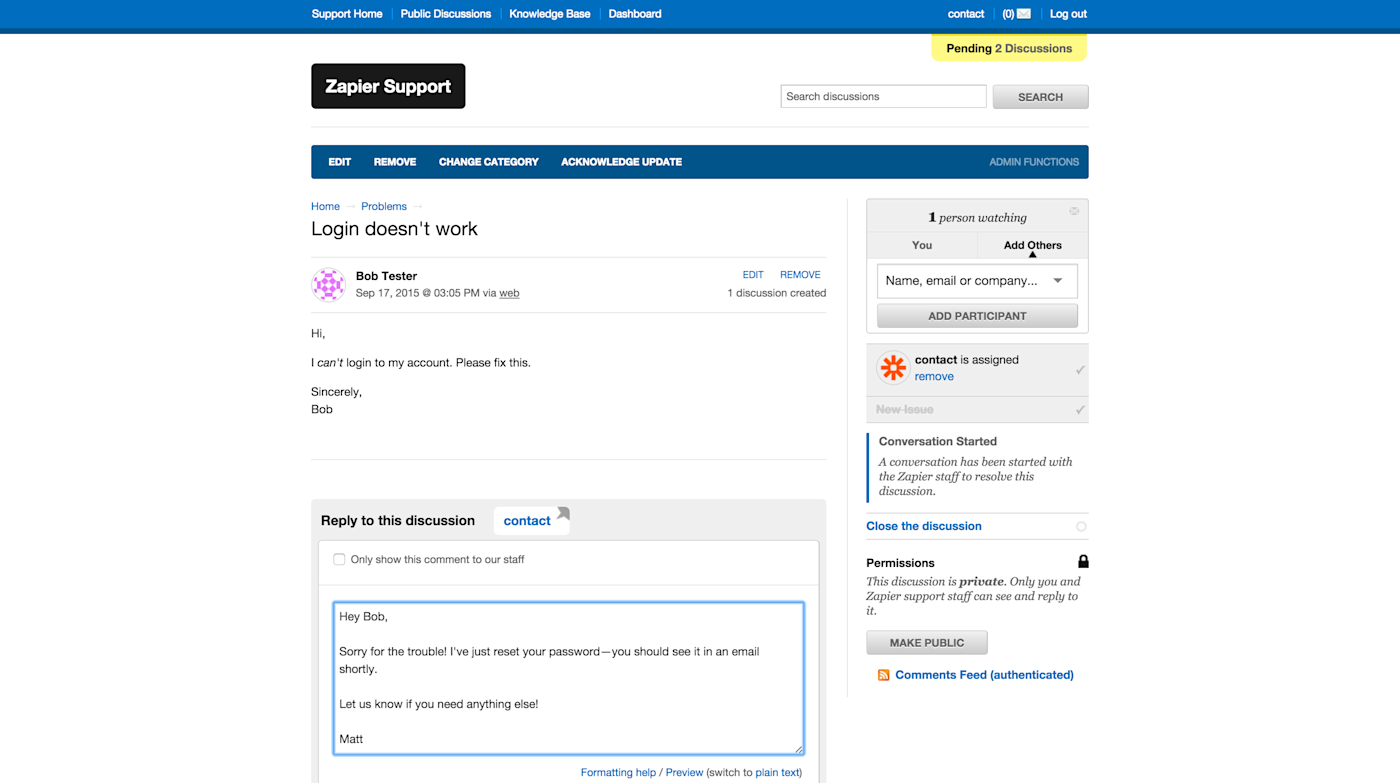Viewport: 1400px width, 783px height.
Task: Select the Add Others tab
Action: point(1033,245)
